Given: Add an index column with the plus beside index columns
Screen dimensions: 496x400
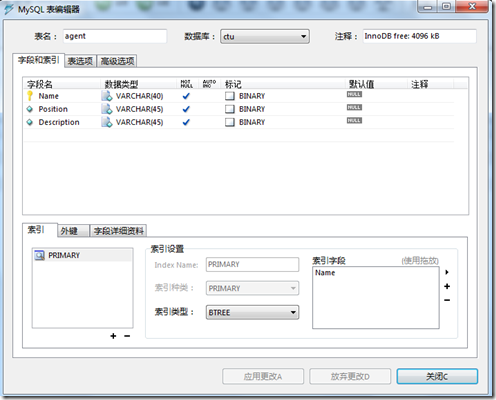Looking at the screenshot, I should click(x=447, y=286).
